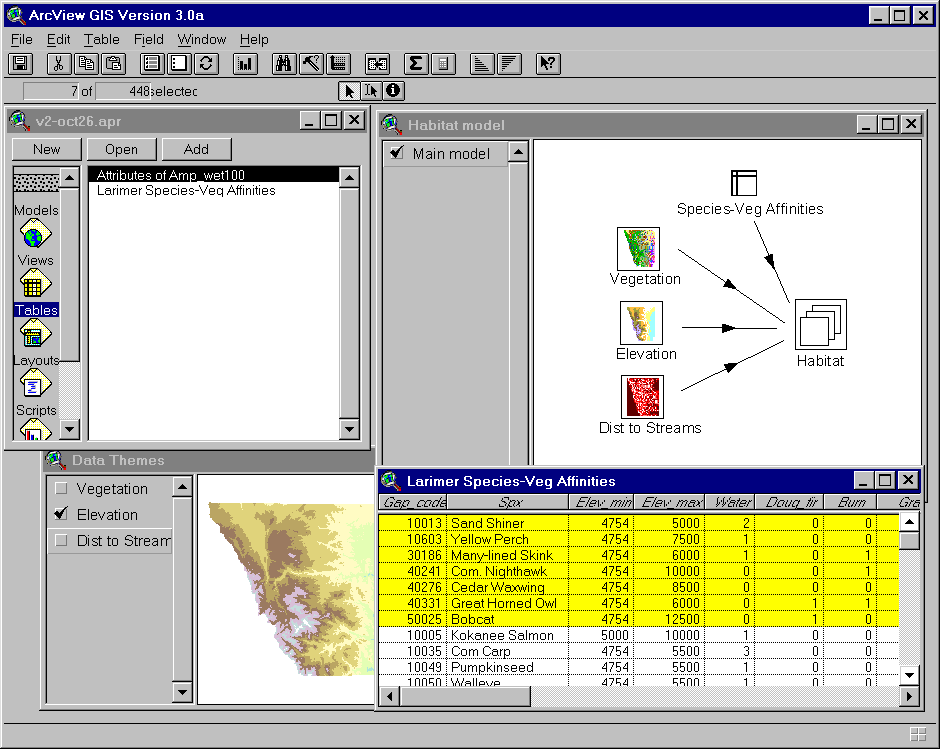
Task: Click the Create Chart icon
Action: [x=245, y=64]
